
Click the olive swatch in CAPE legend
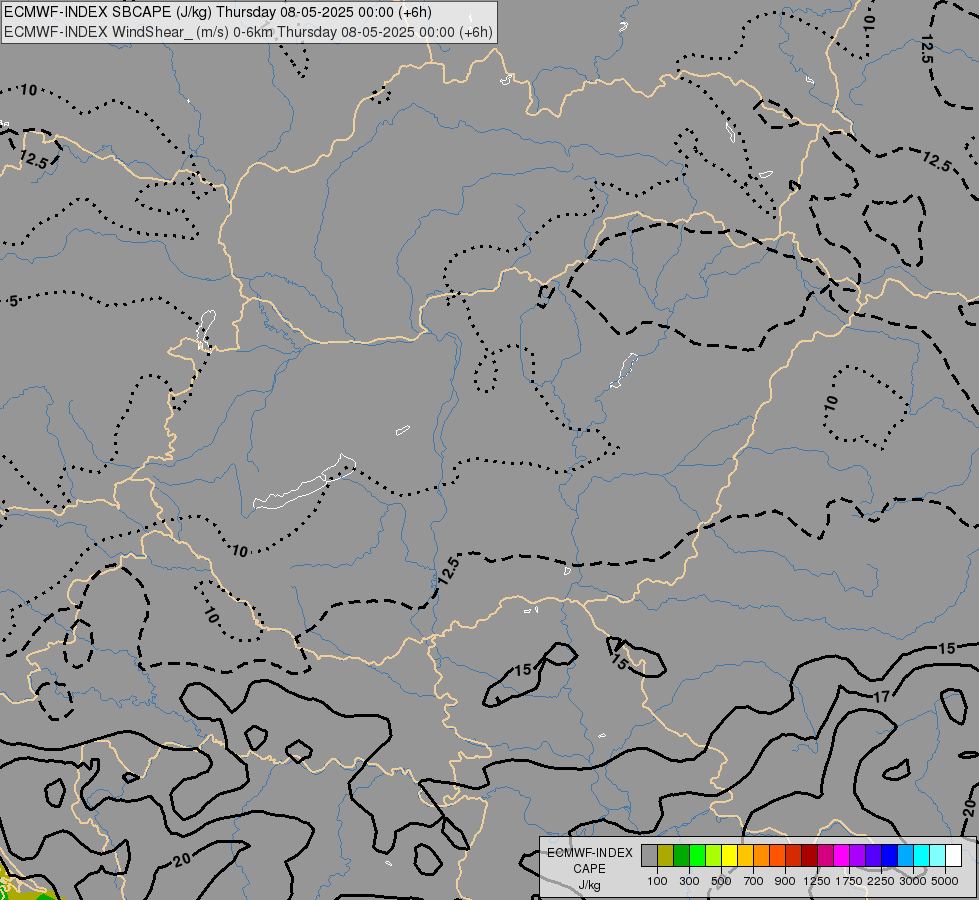[x=666, y=855]
